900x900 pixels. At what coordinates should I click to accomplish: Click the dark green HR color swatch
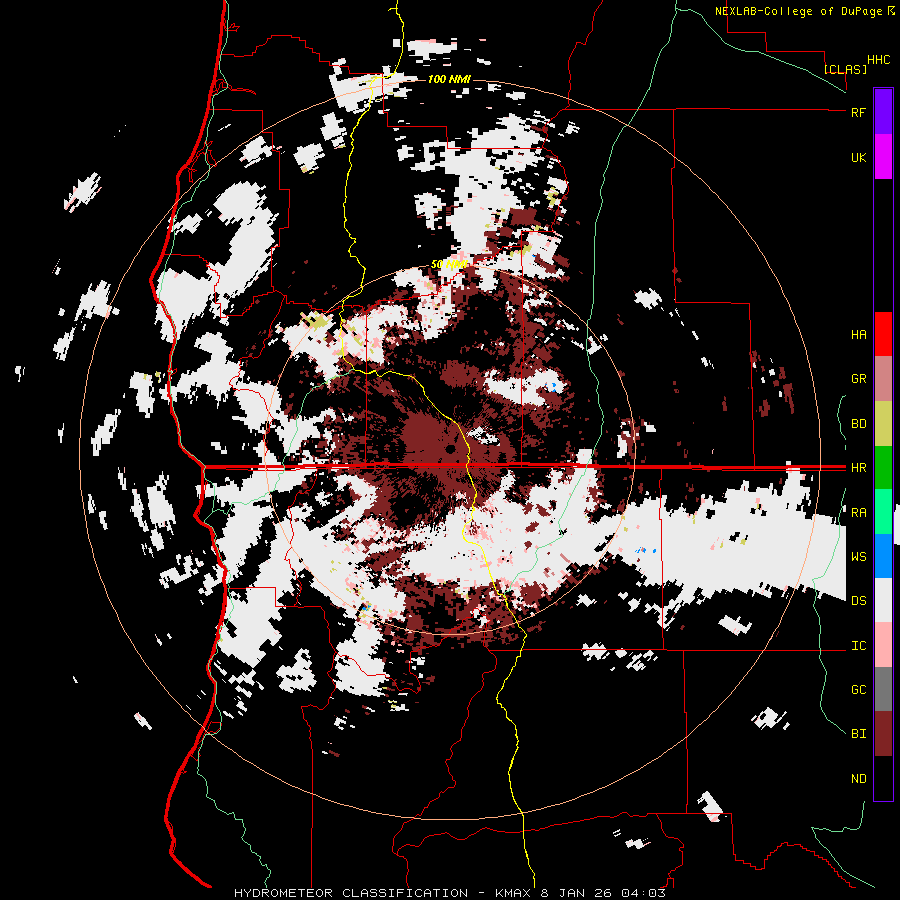click(883, 467)
